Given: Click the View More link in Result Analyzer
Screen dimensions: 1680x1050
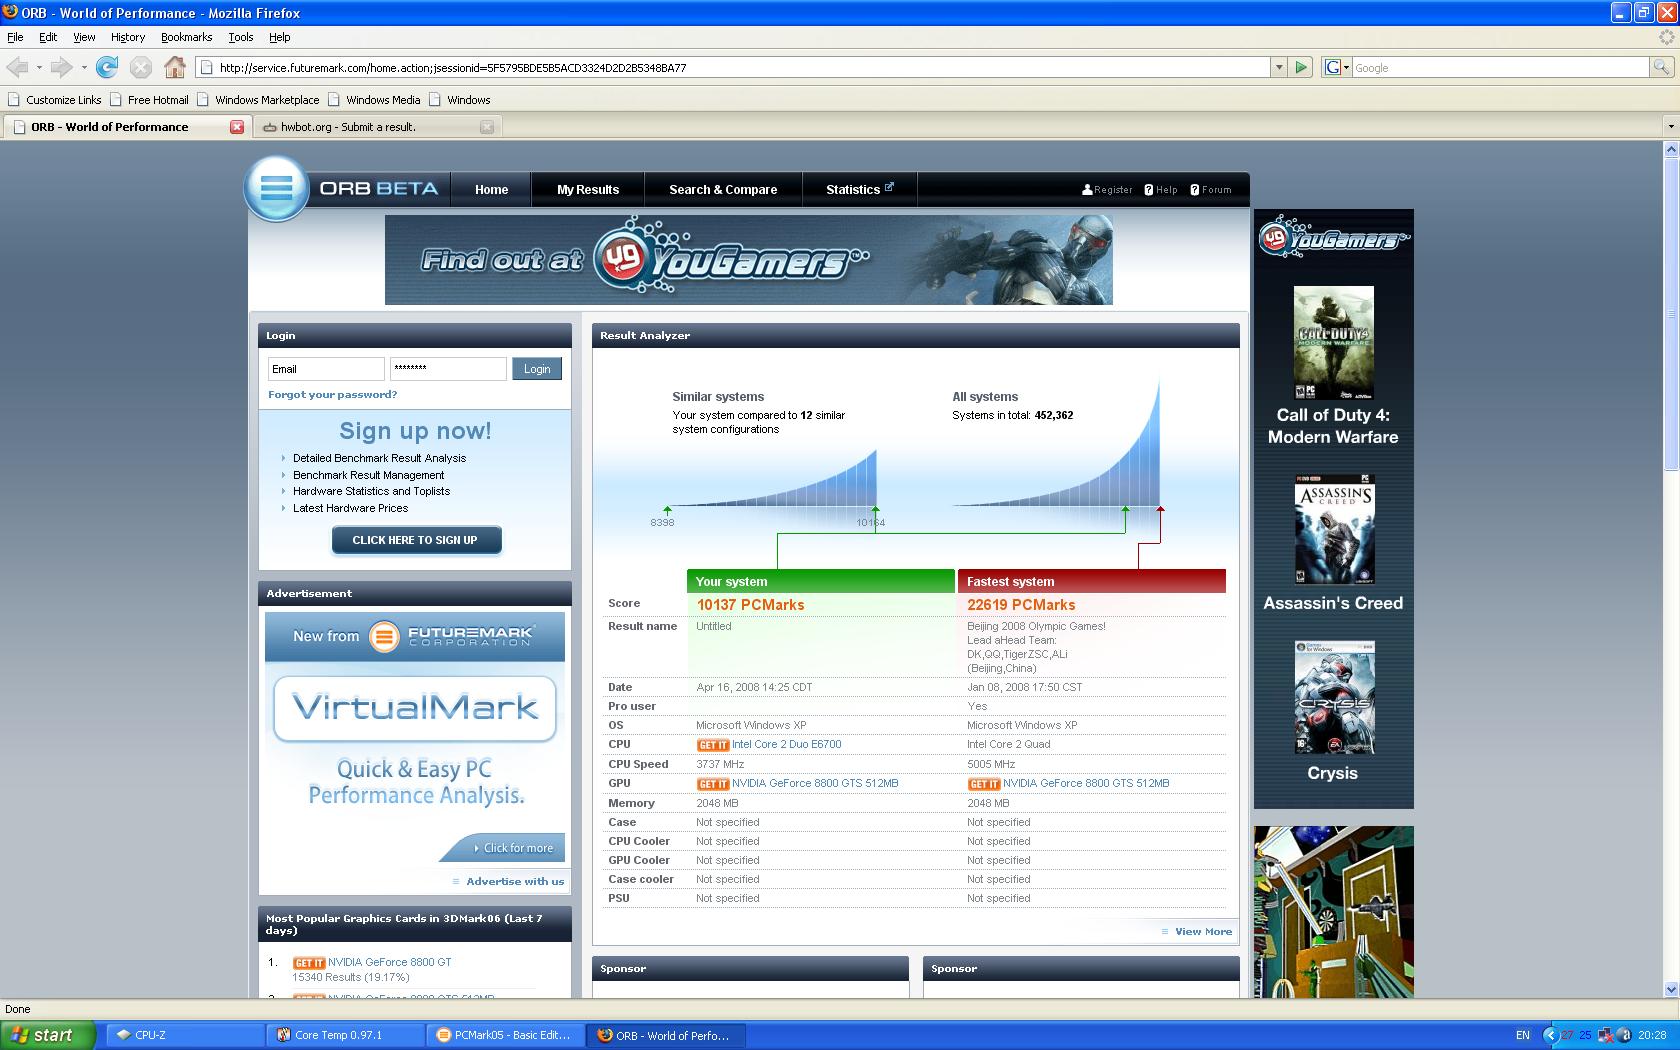Looking at the screenshot, I should (x=1203, y=931).
